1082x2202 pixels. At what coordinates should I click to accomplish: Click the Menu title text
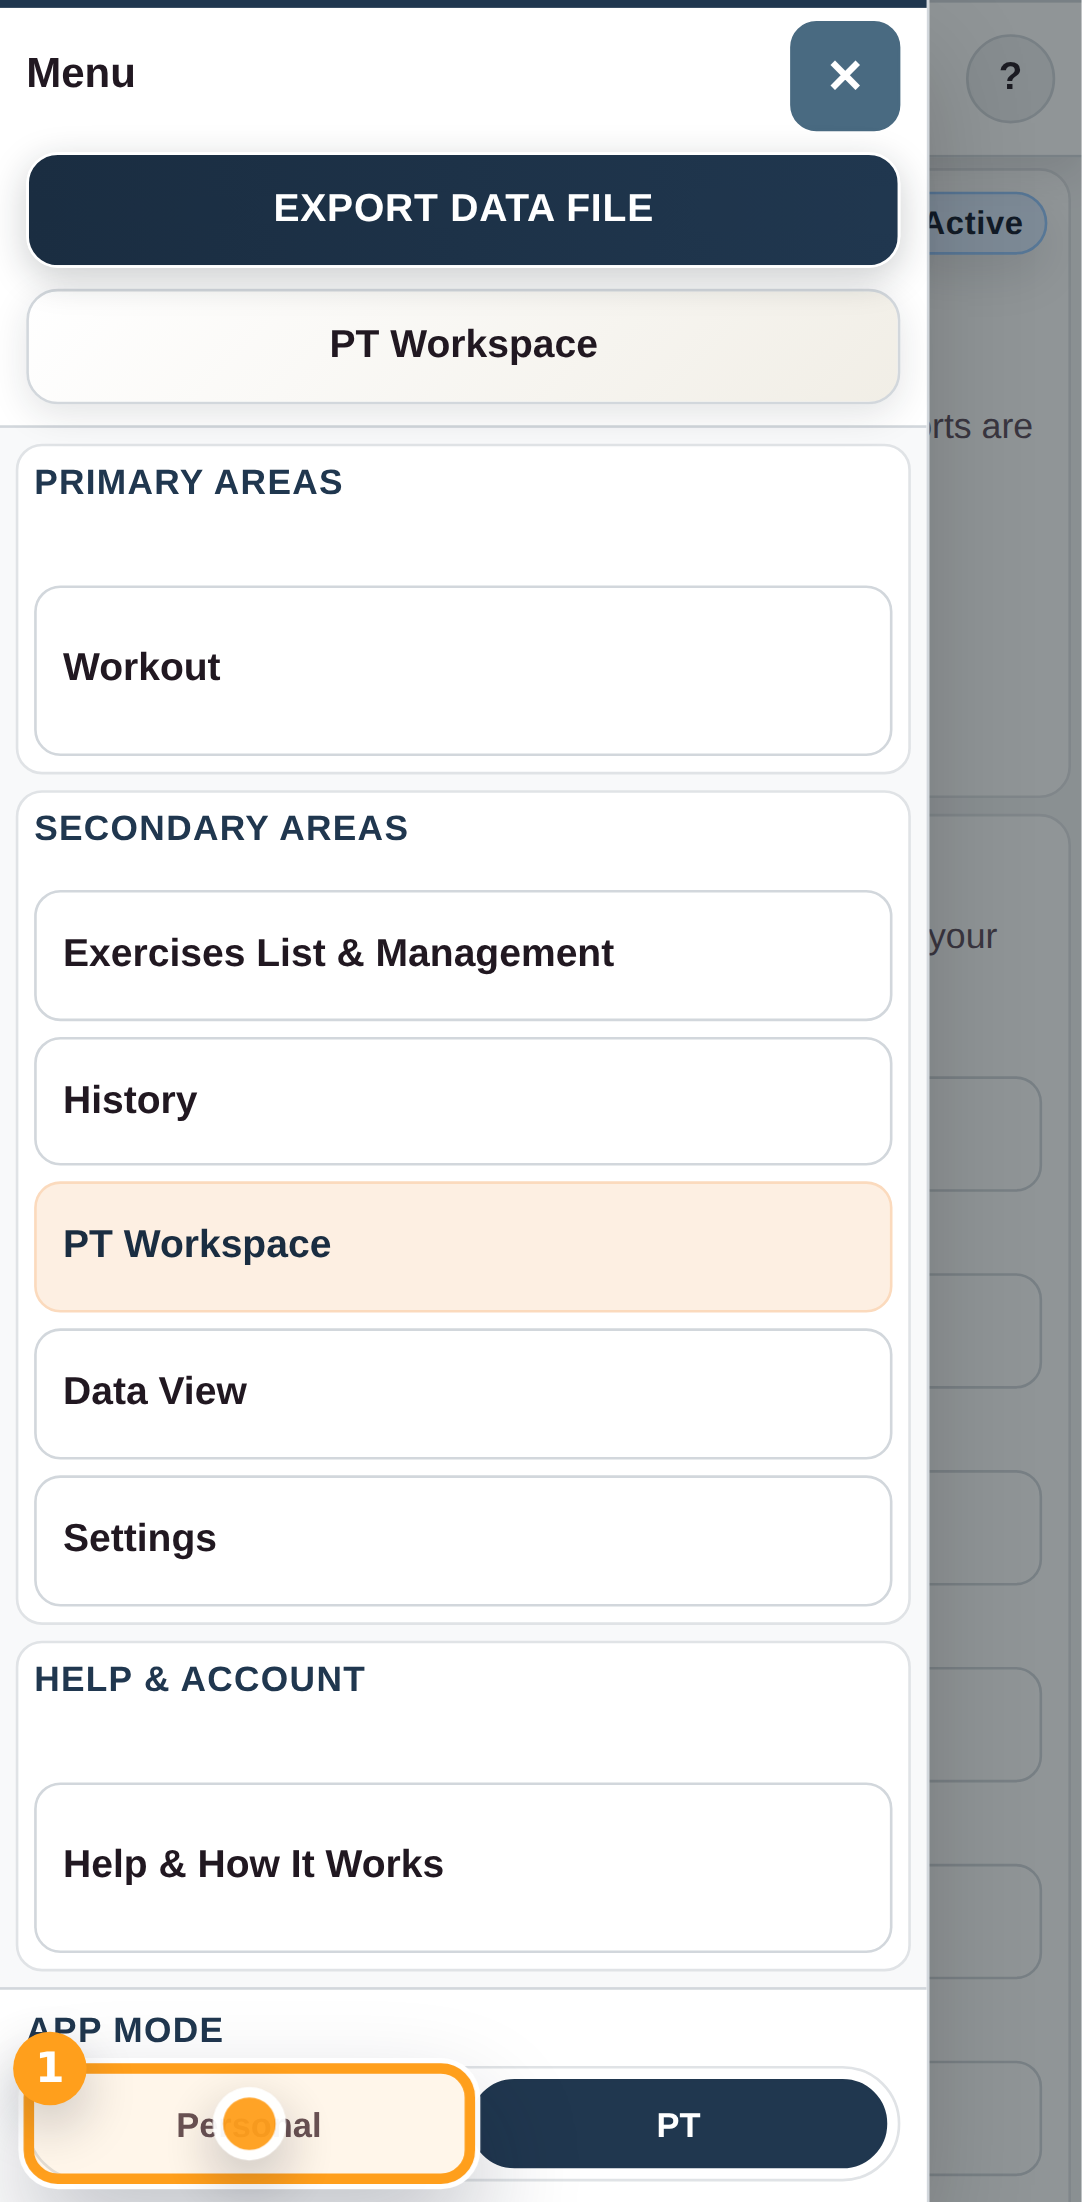pos(81,74)
